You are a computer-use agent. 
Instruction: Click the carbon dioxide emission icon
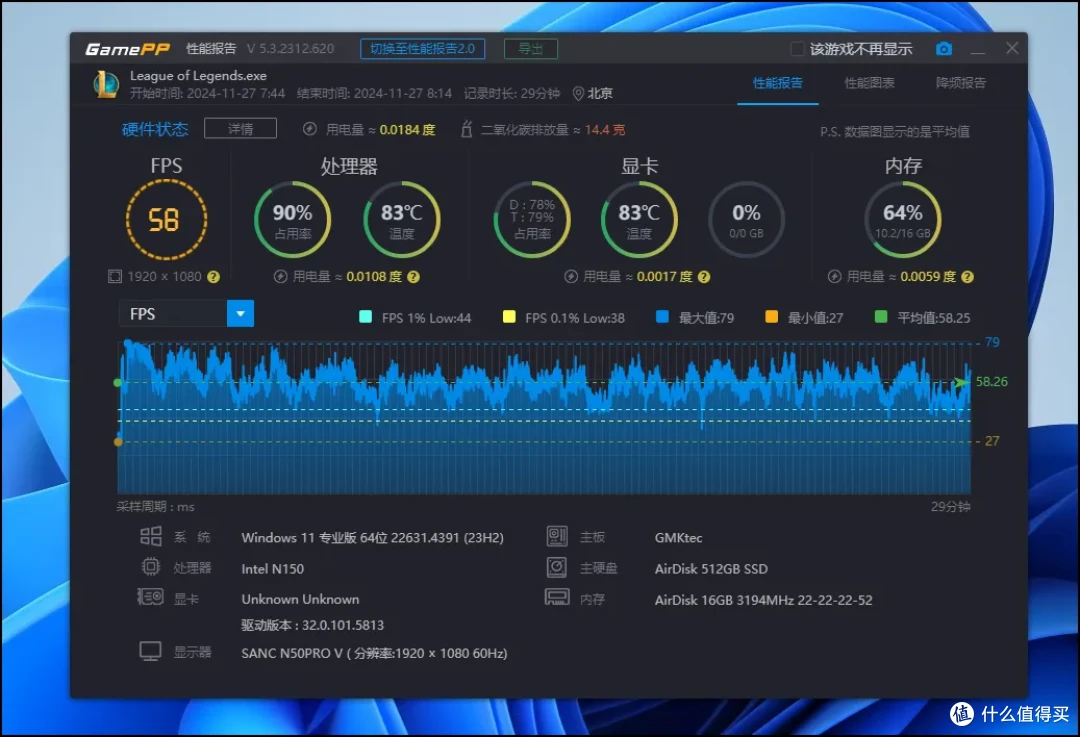466,129
